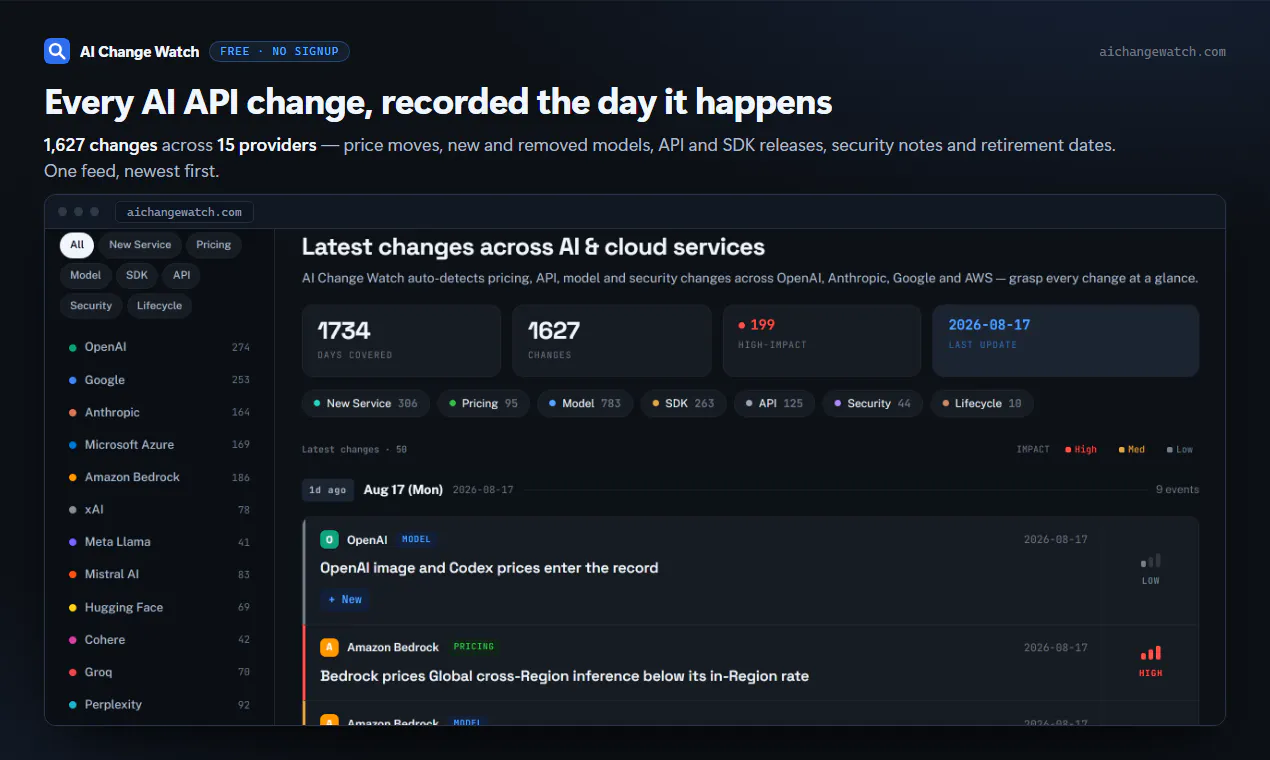Filter by Microsoft Azure provider
The width and height of the screenshot is (1270, 760).
[159, 445]
